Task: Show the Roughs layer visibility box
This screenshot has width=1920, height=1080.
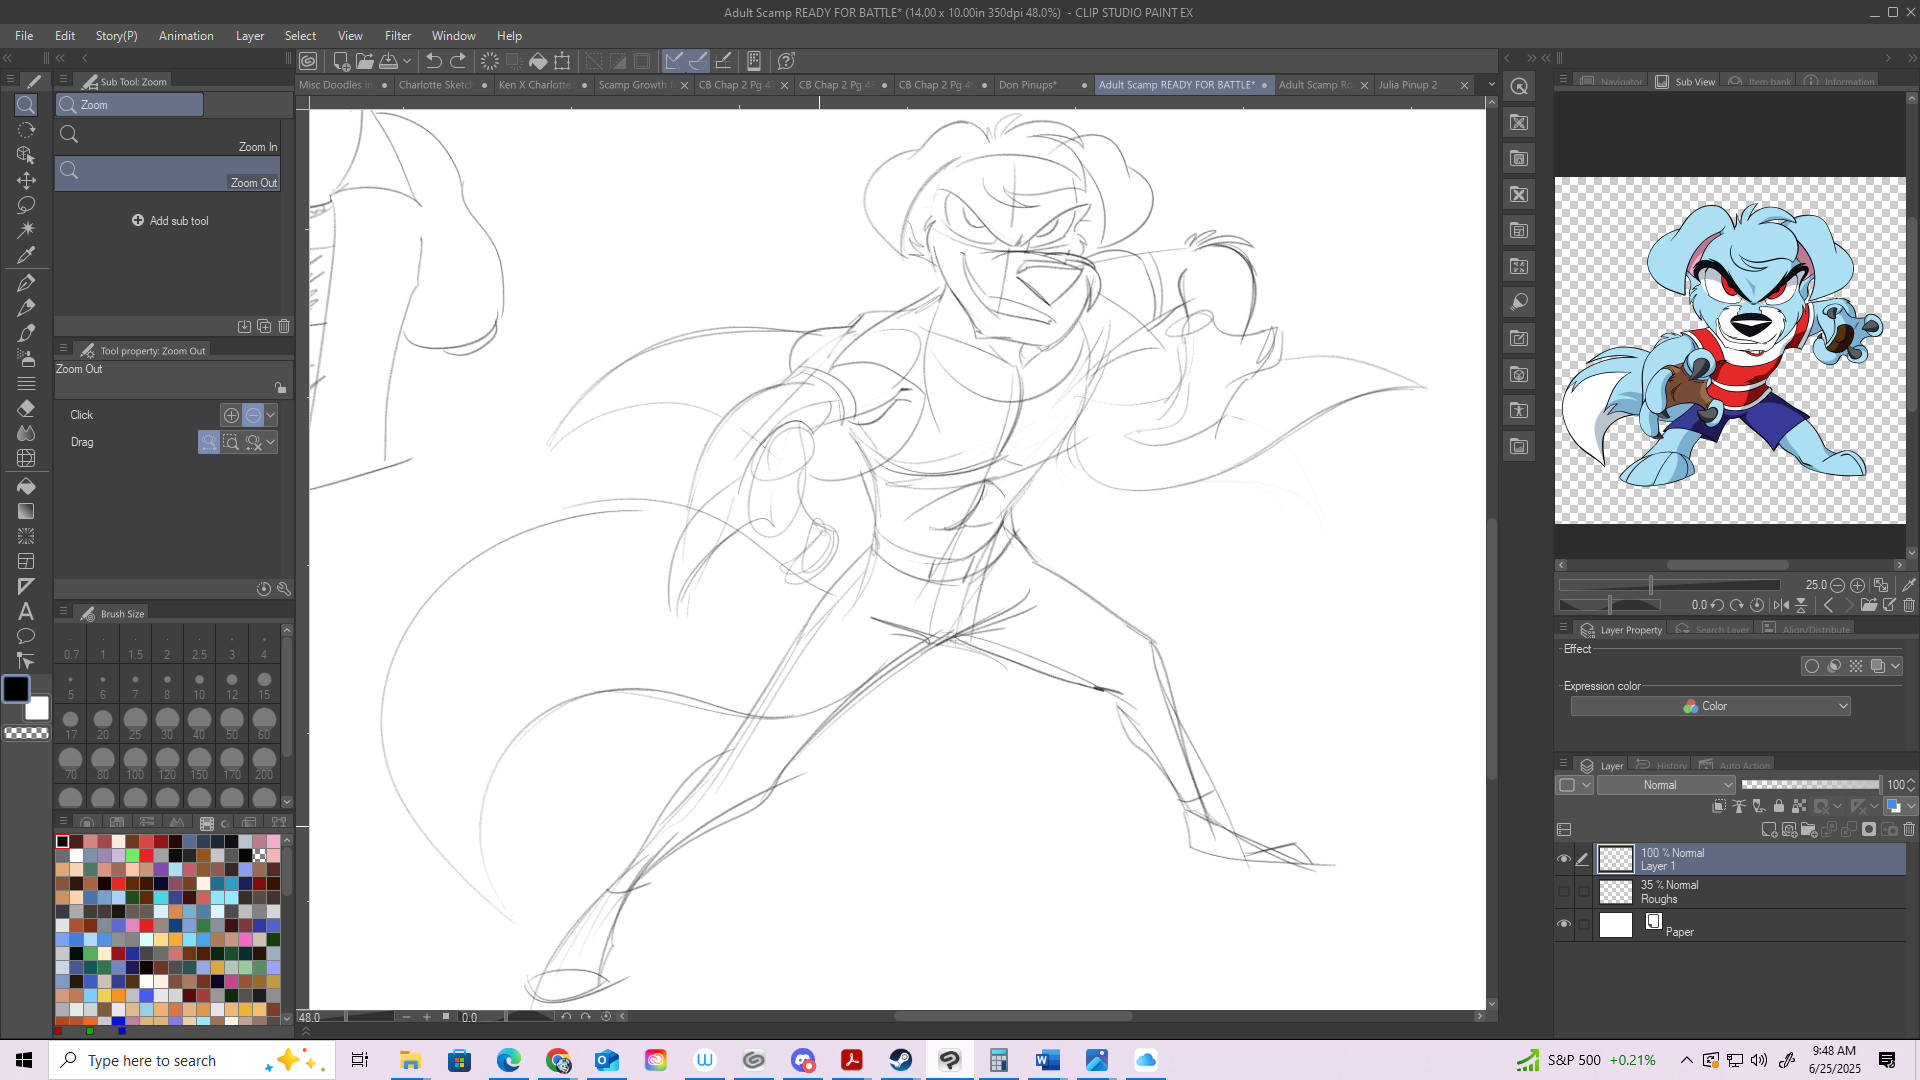Action: pyautogui.click(x=1564, y=891)
